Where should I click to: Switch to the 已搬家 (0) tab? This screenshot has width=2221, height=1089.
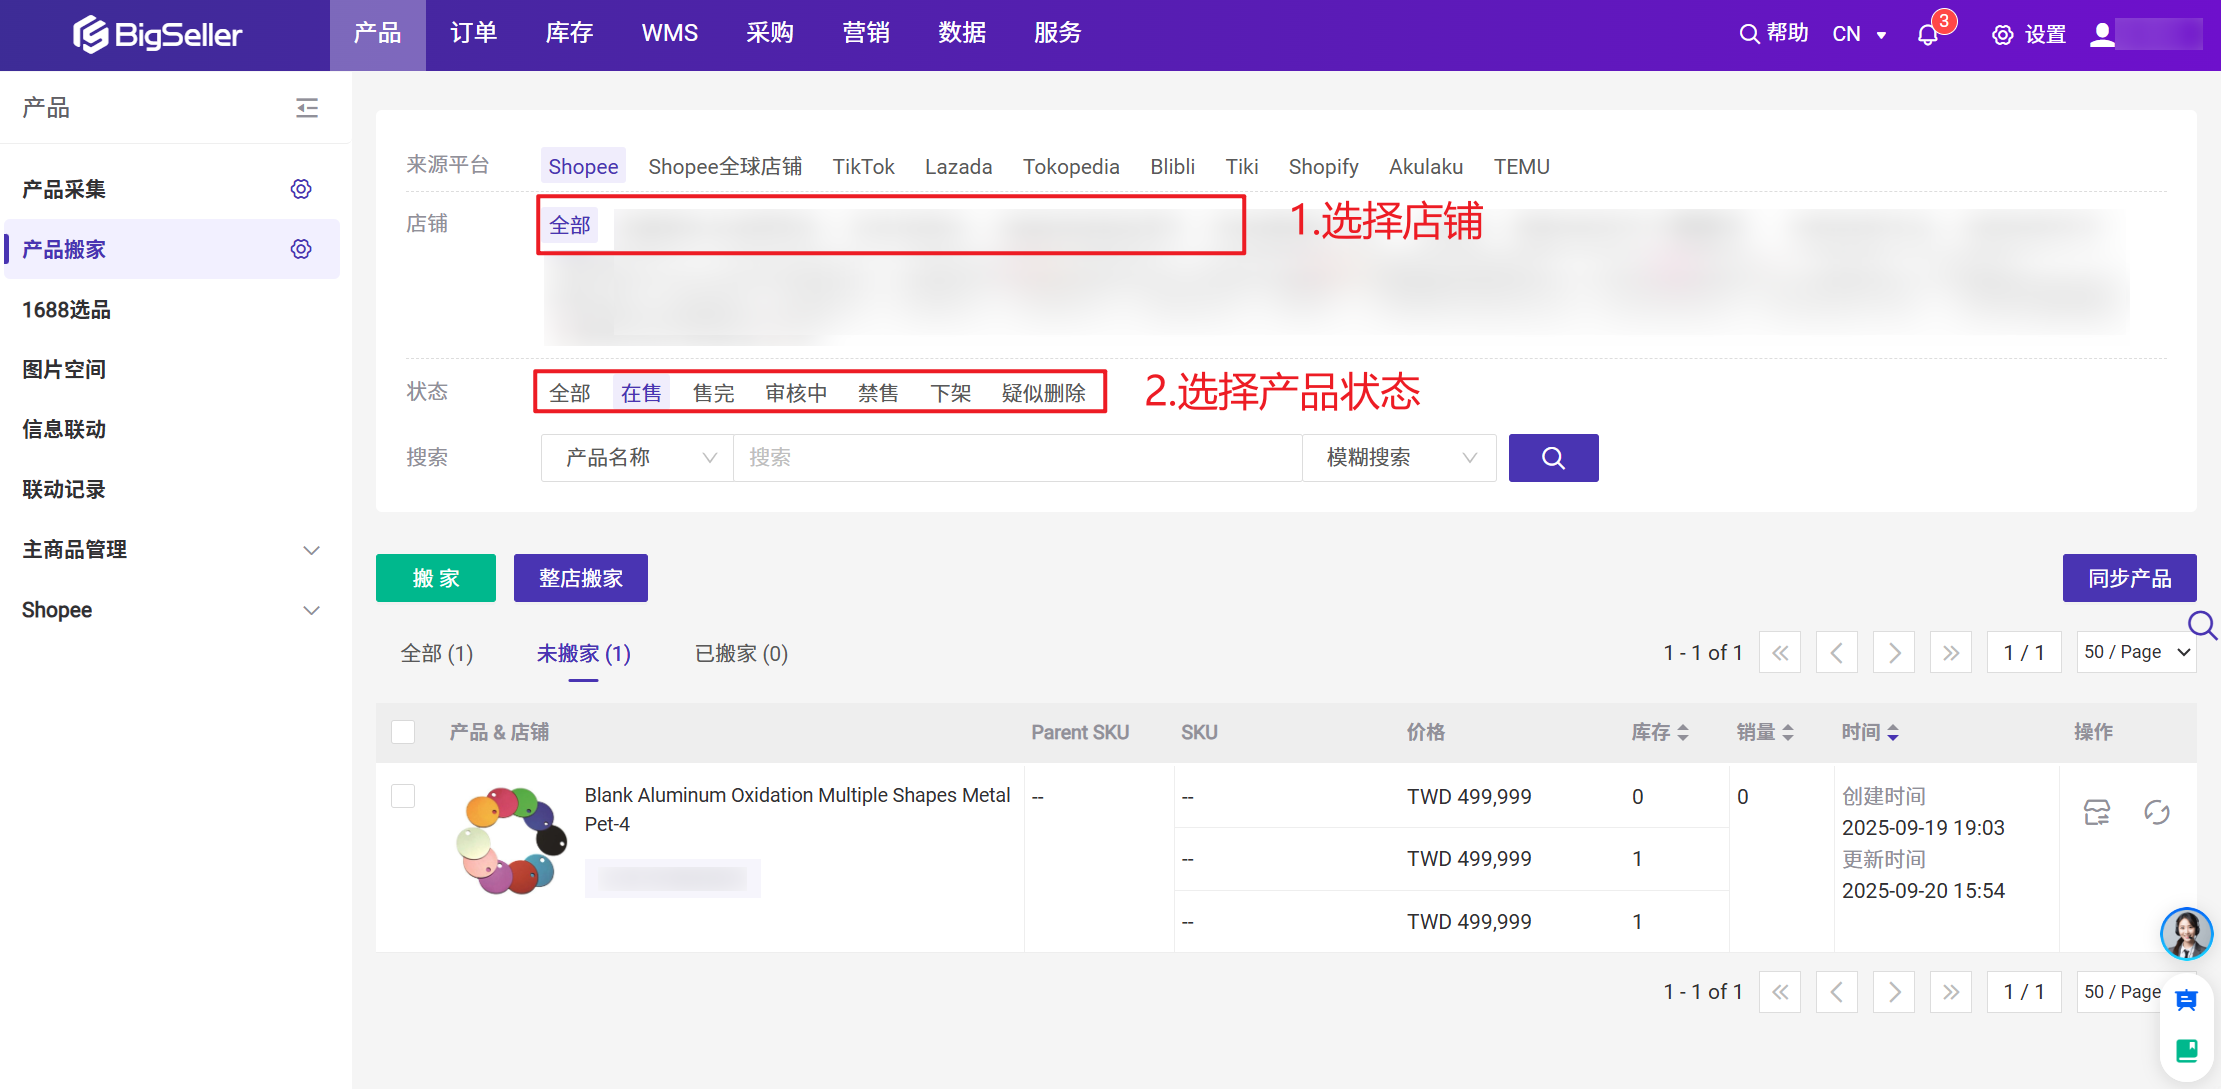tap(741, 654)
